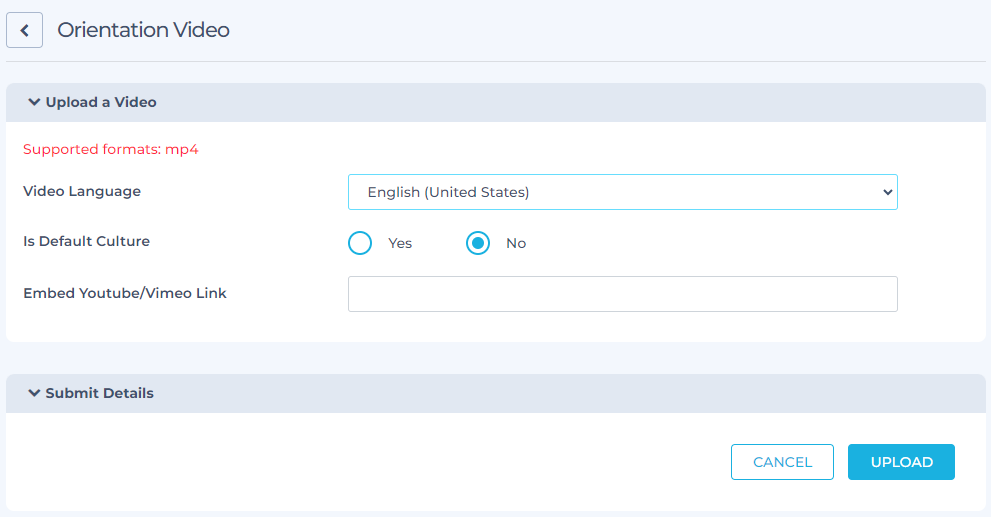This screenshot has width=991, height=517.
Task: Select No radio for Default Culture
Action: (478, 243)
